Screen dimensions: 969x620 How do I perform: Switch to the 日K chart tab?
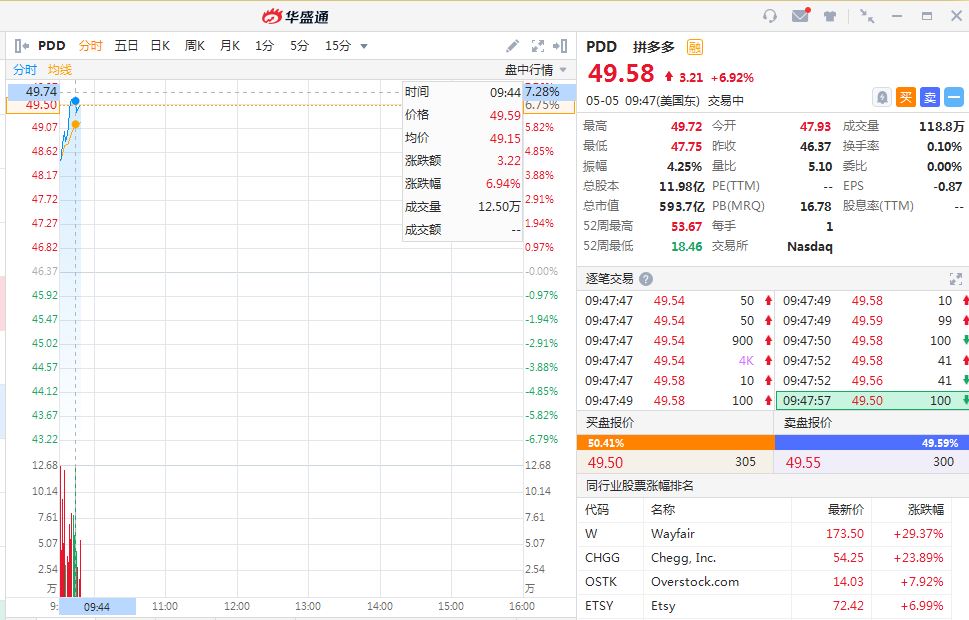click(x=160, y=46)
